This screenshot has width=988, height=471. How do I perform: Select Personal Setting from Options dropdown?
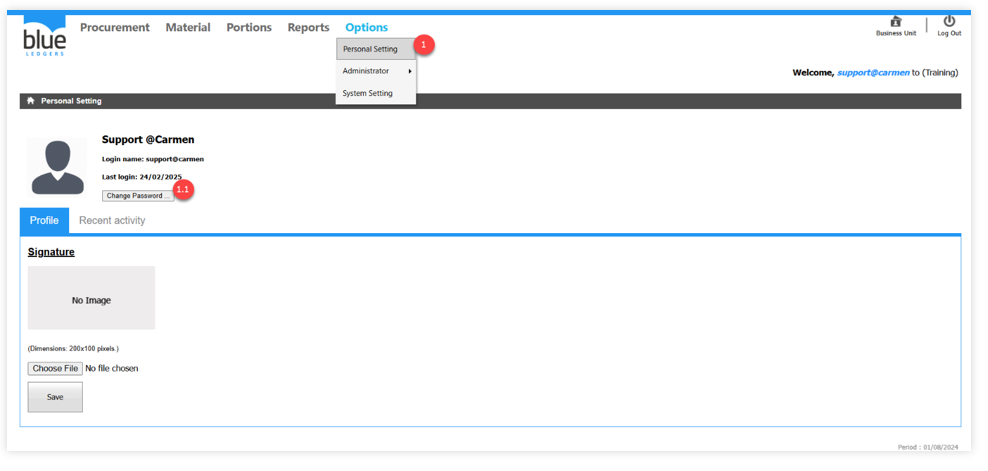pyautogui.click(x=370, y=49)
